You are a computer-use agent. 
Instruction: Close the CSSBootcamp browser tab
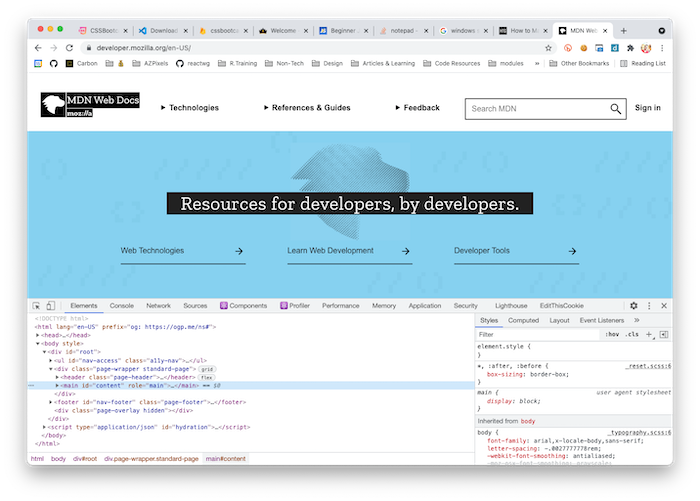125,31
